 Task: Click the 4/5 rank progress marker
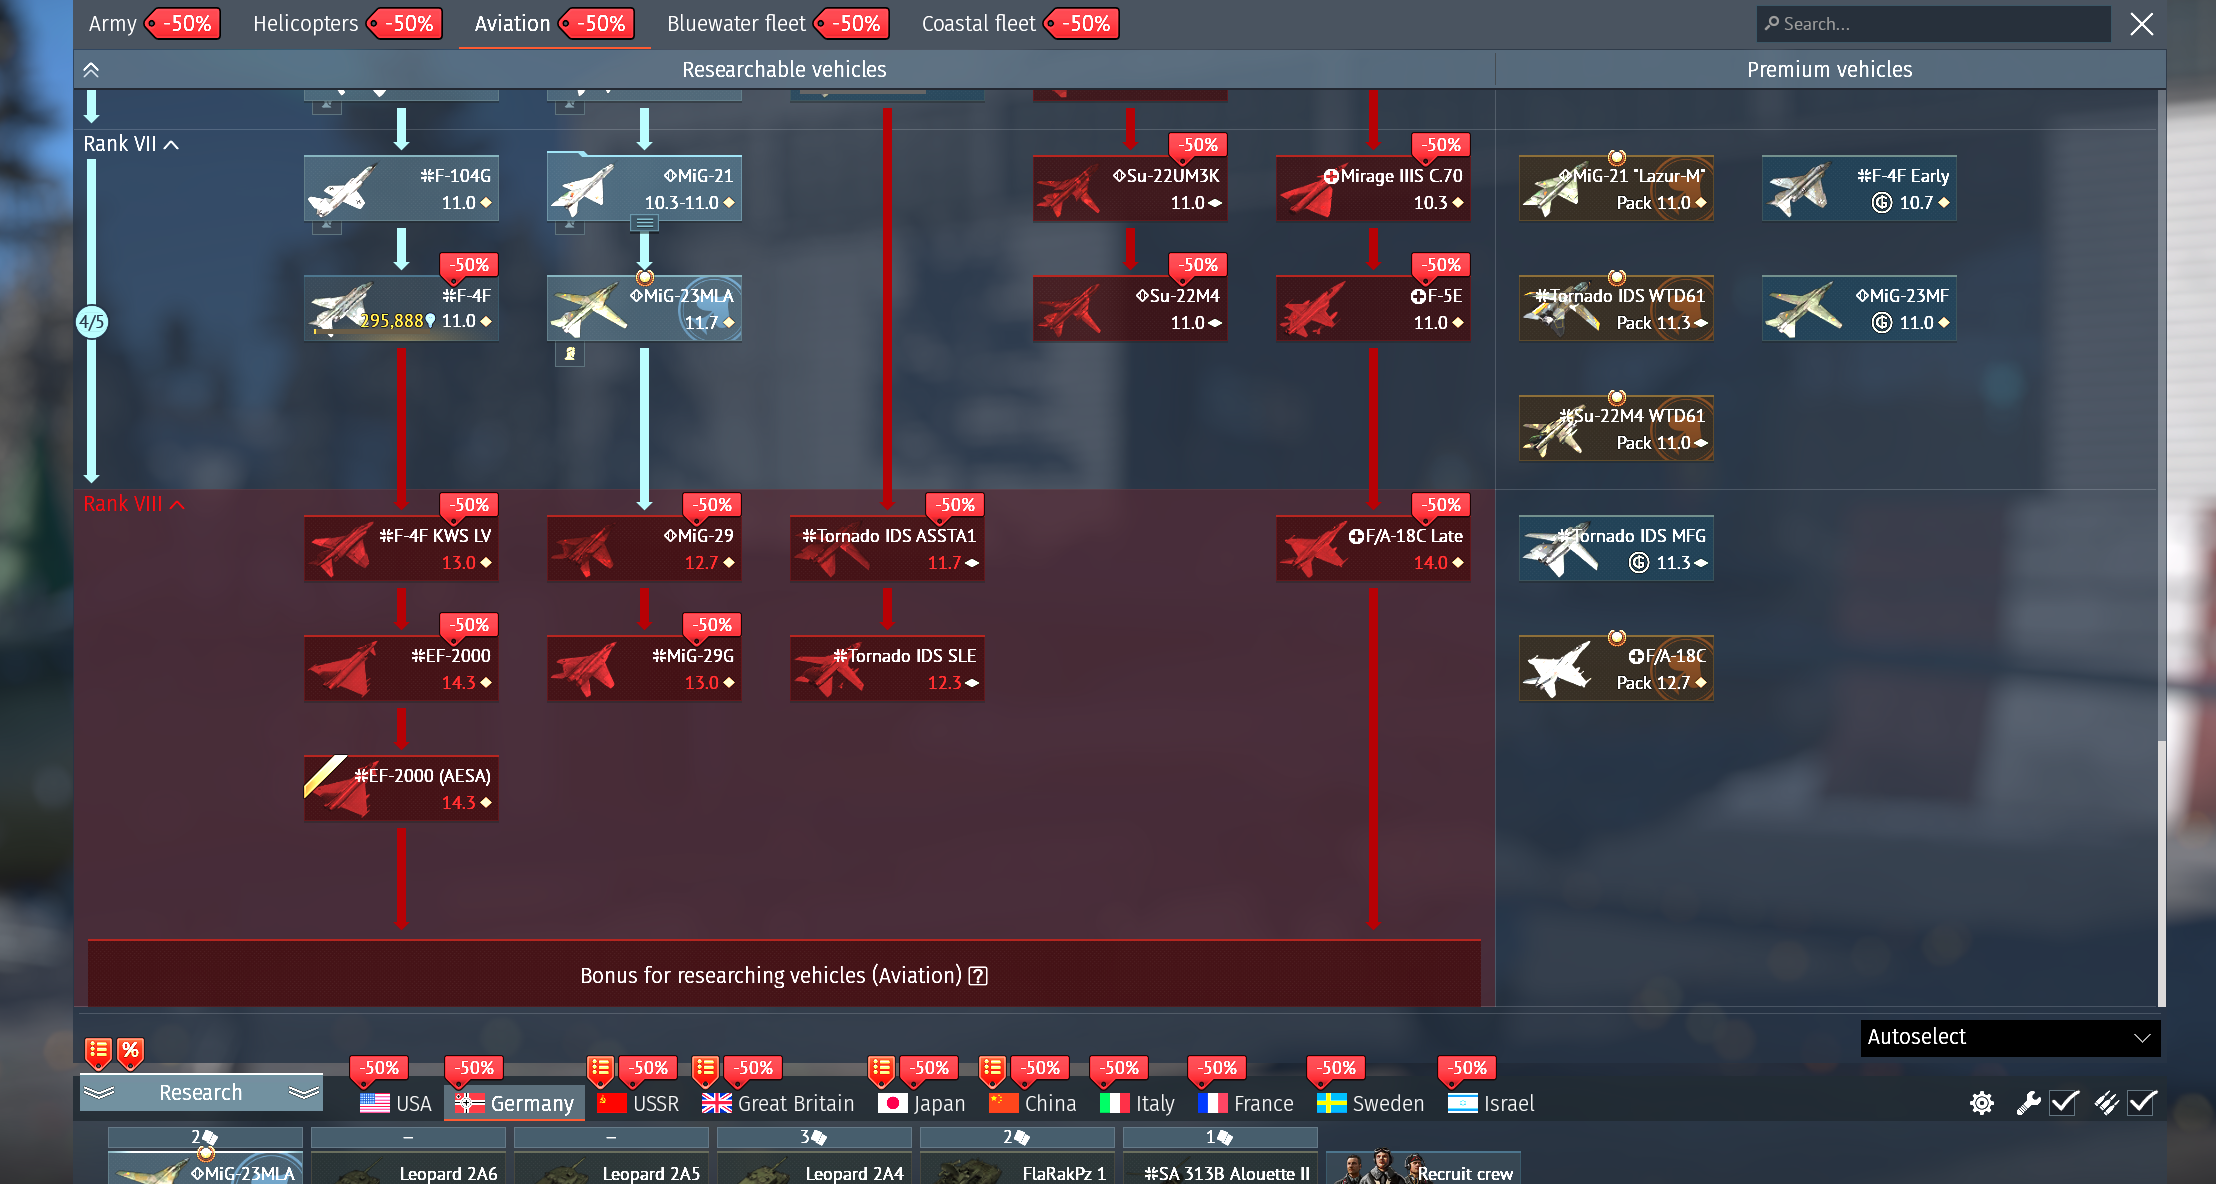[x=91, y=322]
